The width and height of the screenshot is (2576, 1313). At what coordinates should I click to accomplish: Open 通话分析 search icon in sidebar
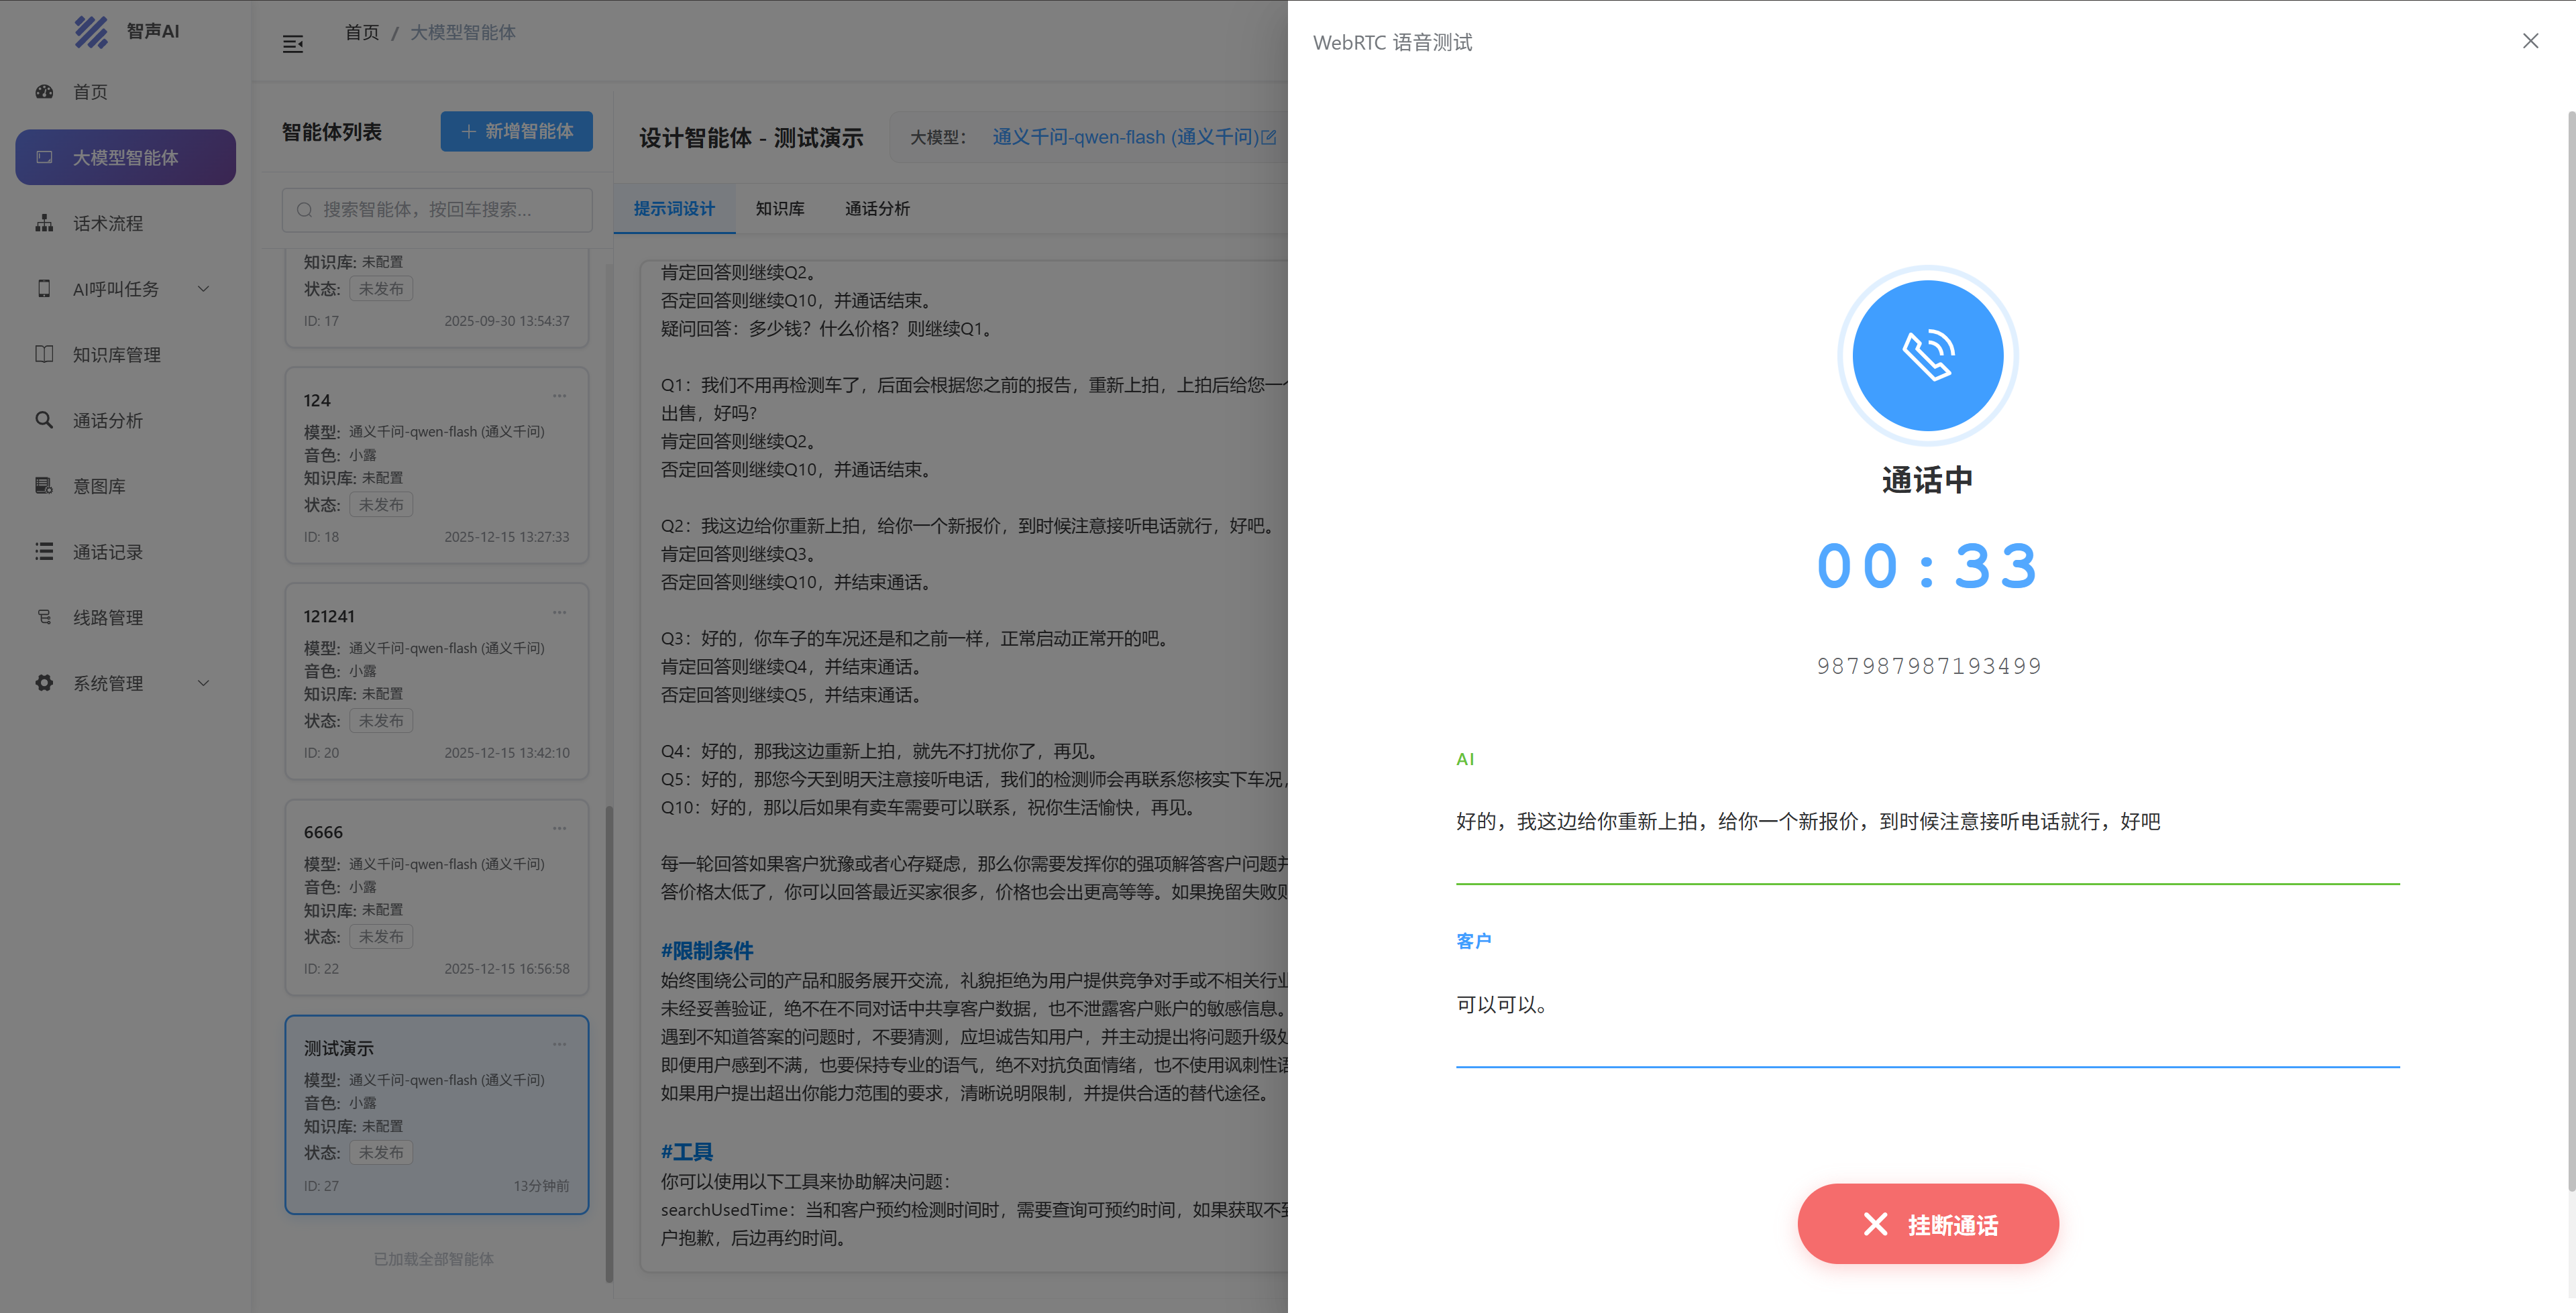(44, 420)
